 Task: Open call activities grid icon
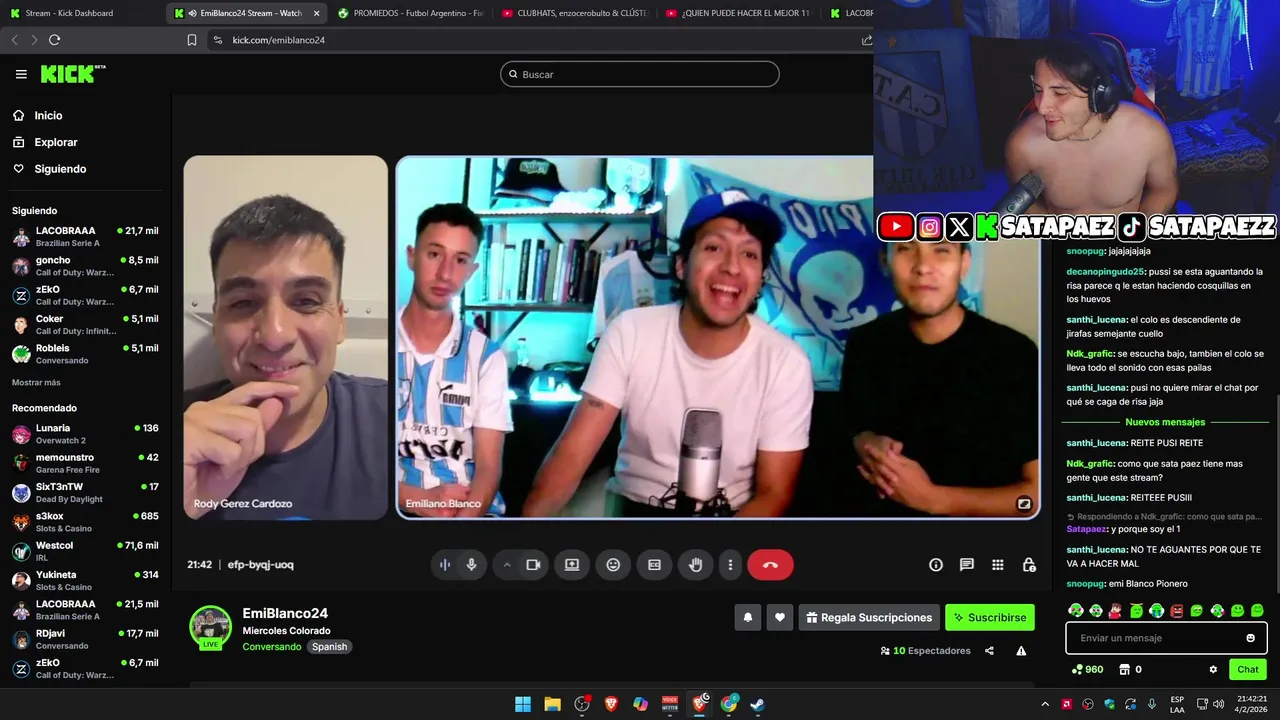[998, 565]
